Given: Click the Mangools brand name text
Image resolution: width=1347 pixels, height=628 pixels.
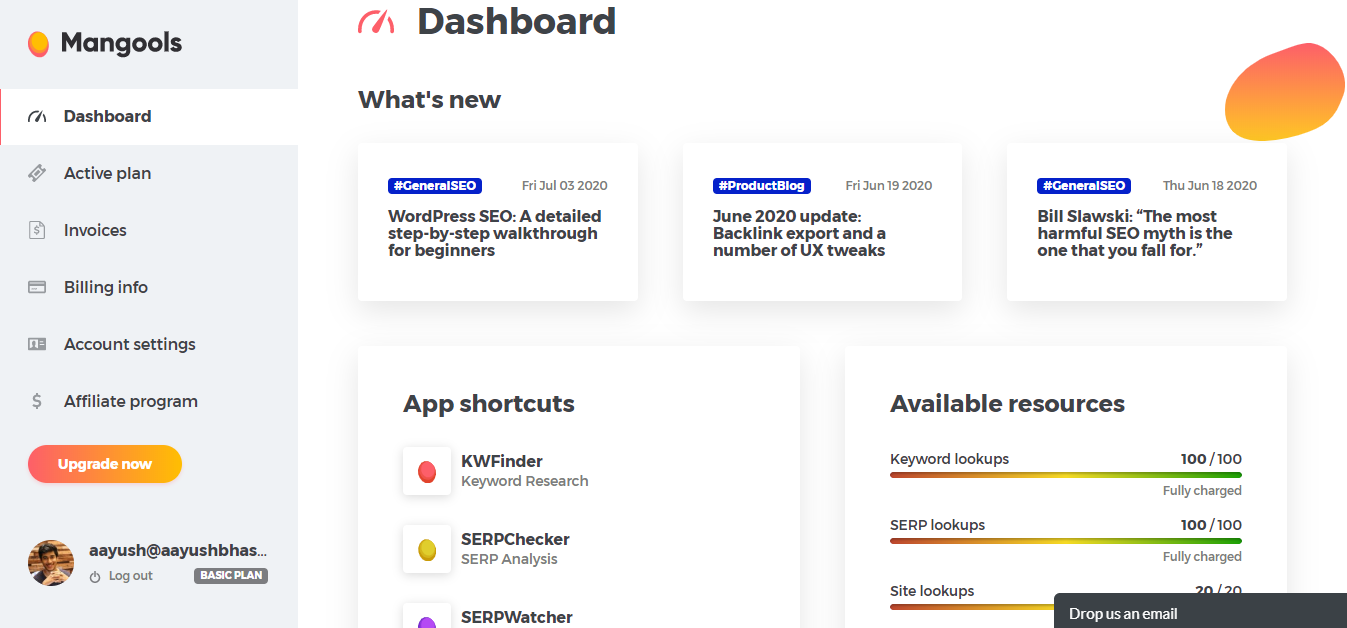Looking at the screenshot, I should pyautogui.click(x=121, y=43).
